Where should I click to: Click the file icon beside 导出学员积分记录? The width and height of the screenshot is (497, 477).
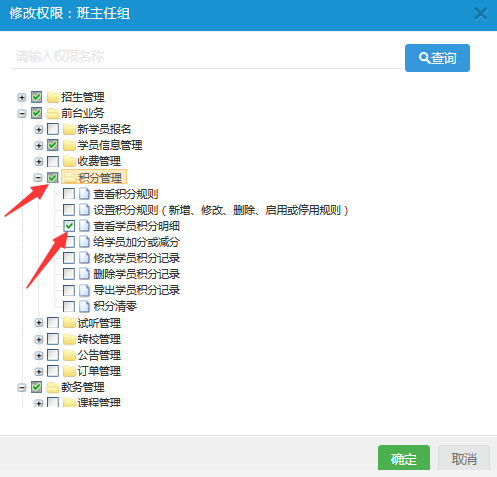point(84,290)
